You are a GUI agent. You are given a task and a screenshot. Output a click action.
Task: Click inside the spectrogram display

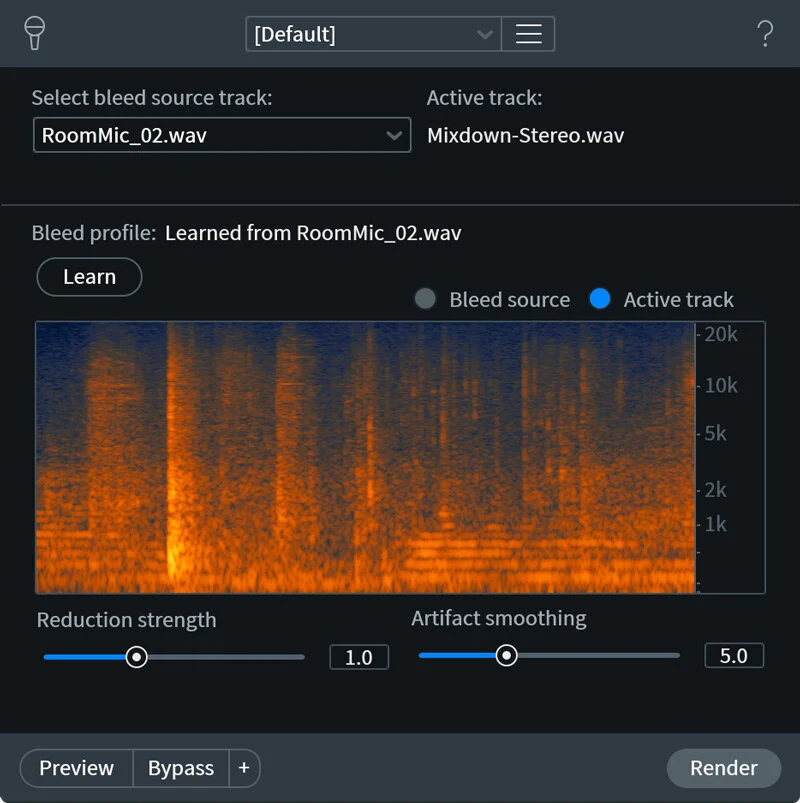coord(365,457)
